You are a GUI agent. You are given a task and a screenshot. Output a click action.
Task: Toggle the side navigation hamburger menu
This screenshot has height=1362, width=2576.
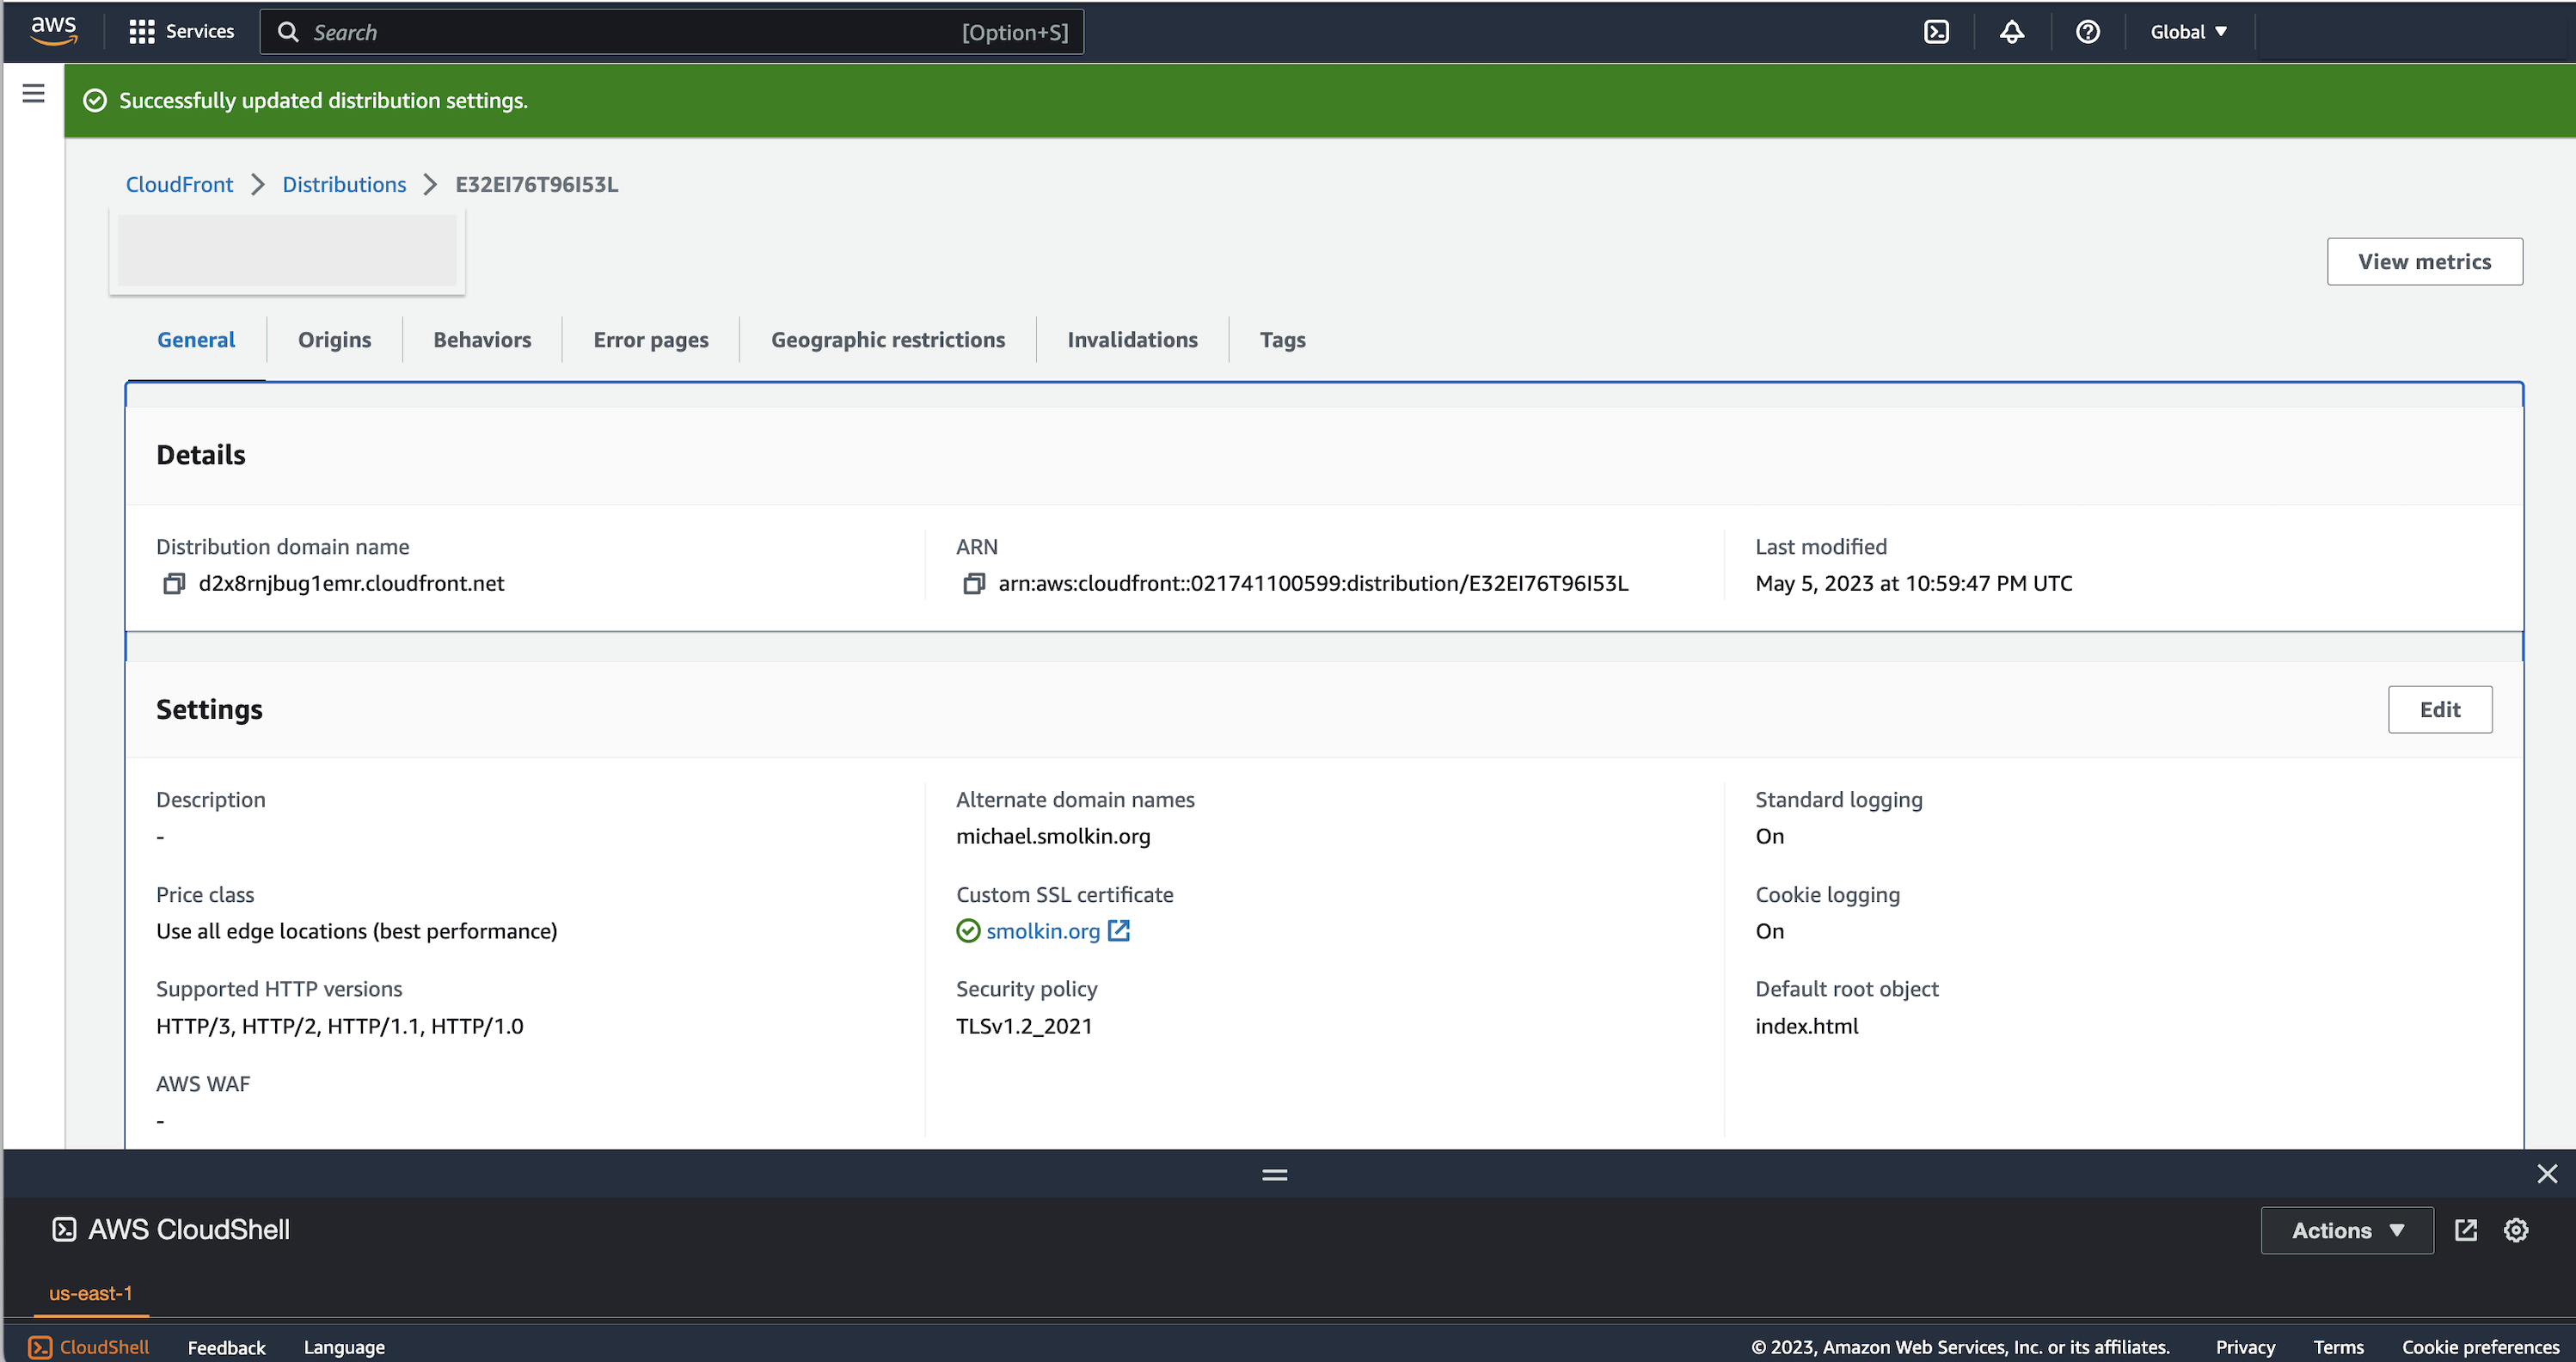pyautogui.click(x=34, y=94)
